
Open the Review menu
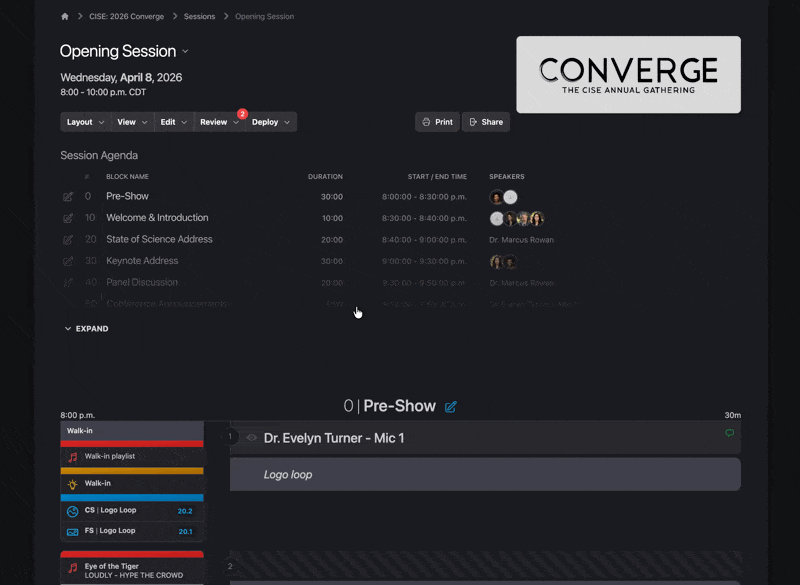coord(219,122)
